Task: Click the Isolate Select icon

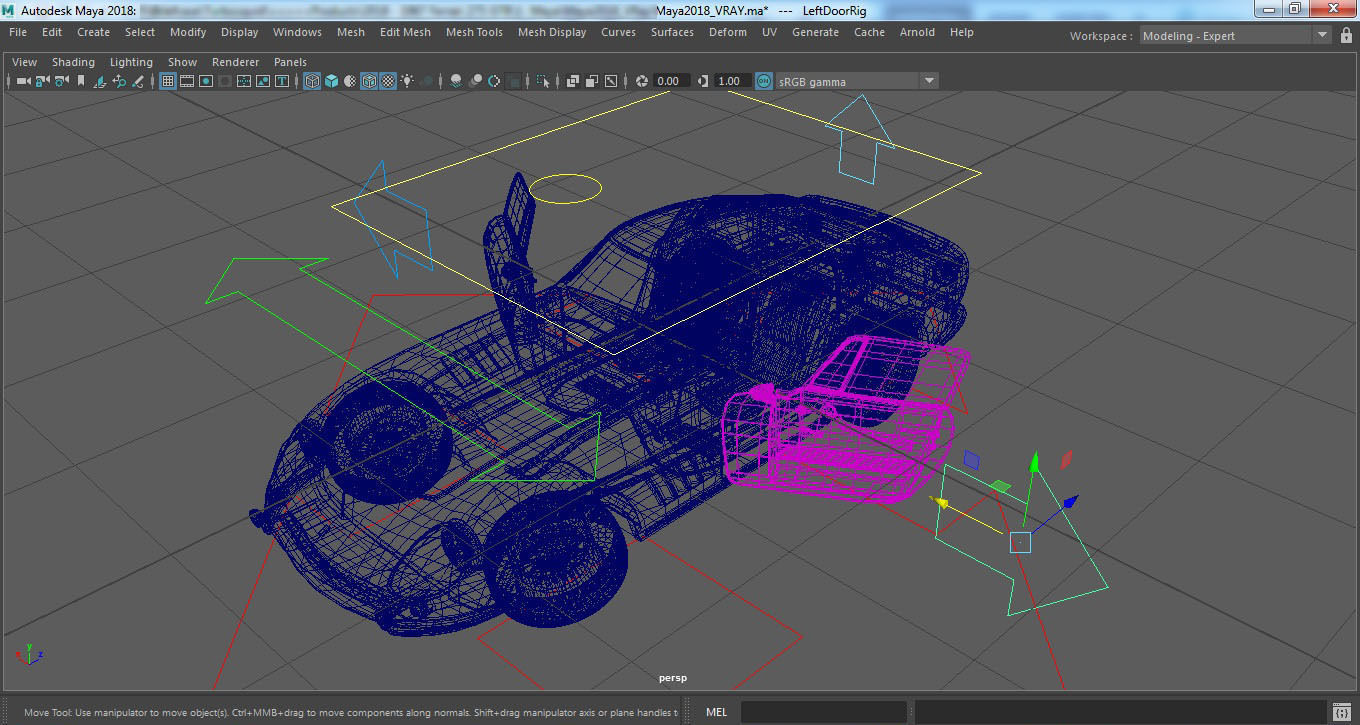Action: 543,81
